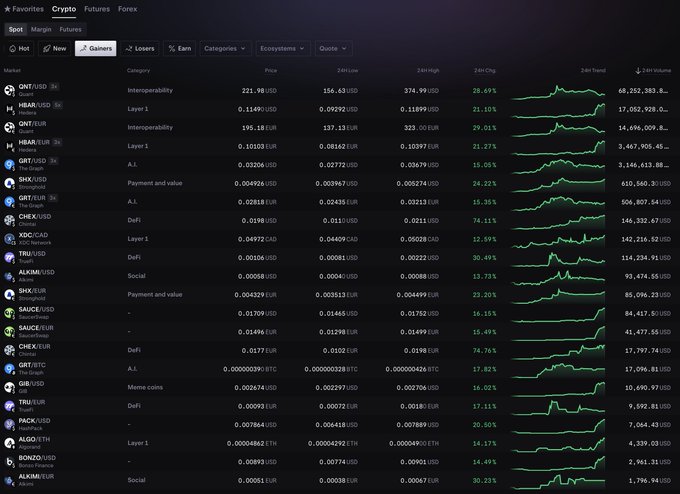Sort by 24H Low column header
680x494 pixels.
click(348, 70)
